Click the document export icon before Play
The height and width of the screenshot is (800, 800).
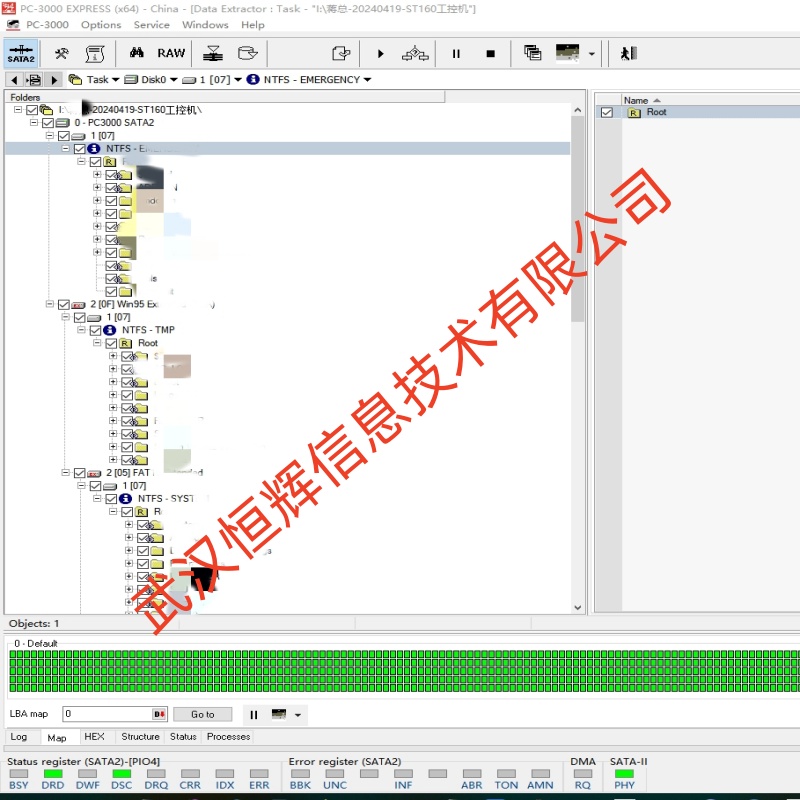[x=341, y=53]
